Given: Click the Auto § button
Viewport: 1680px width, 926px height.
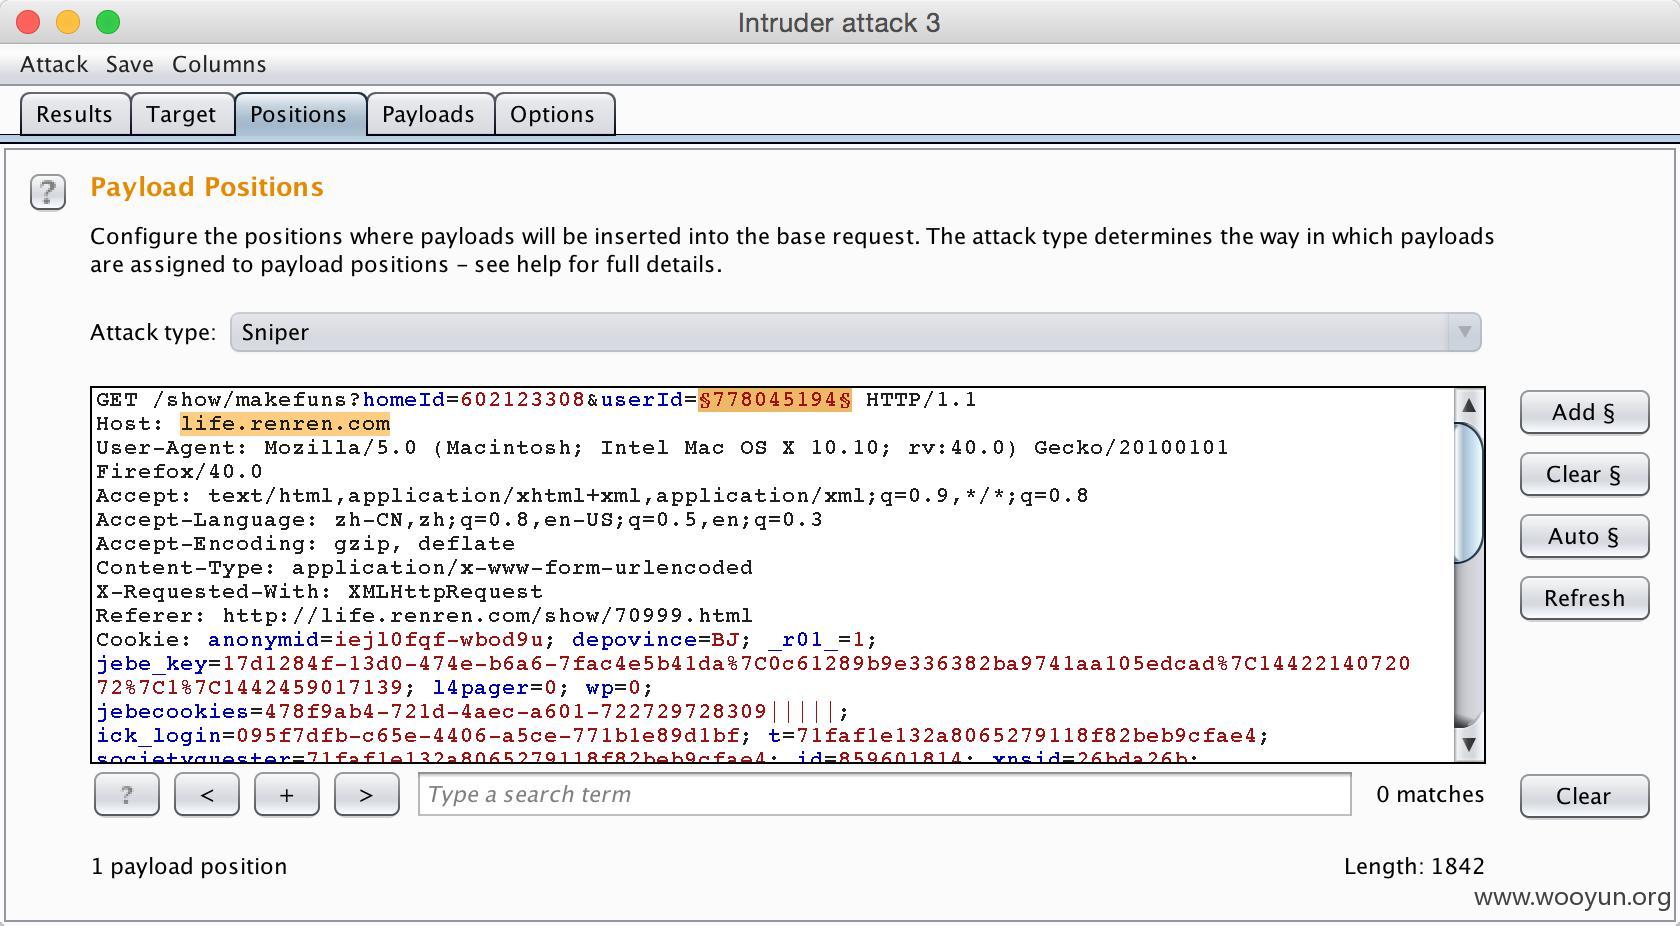Looking at the screenshot, I should [x=1584, y=536].
